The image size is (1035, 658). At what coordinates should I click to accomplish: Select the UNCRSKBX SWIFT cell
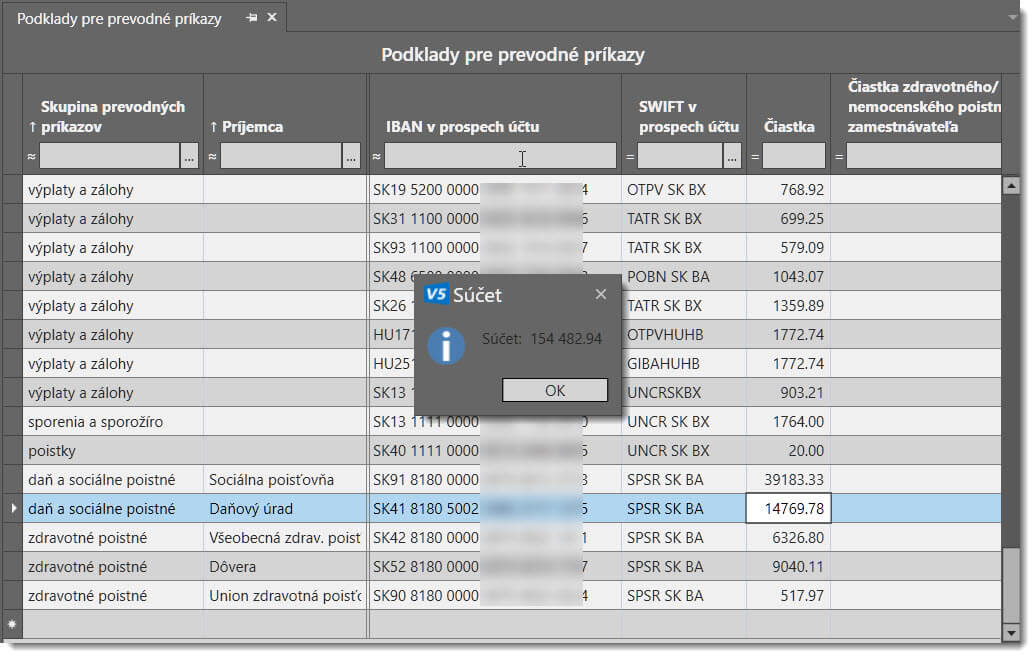tap(684, 393)
